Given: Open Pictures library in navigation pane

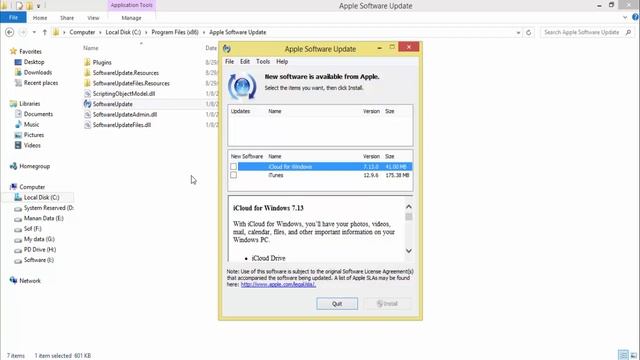Looking at the screenshot, I should coord(34,135).
